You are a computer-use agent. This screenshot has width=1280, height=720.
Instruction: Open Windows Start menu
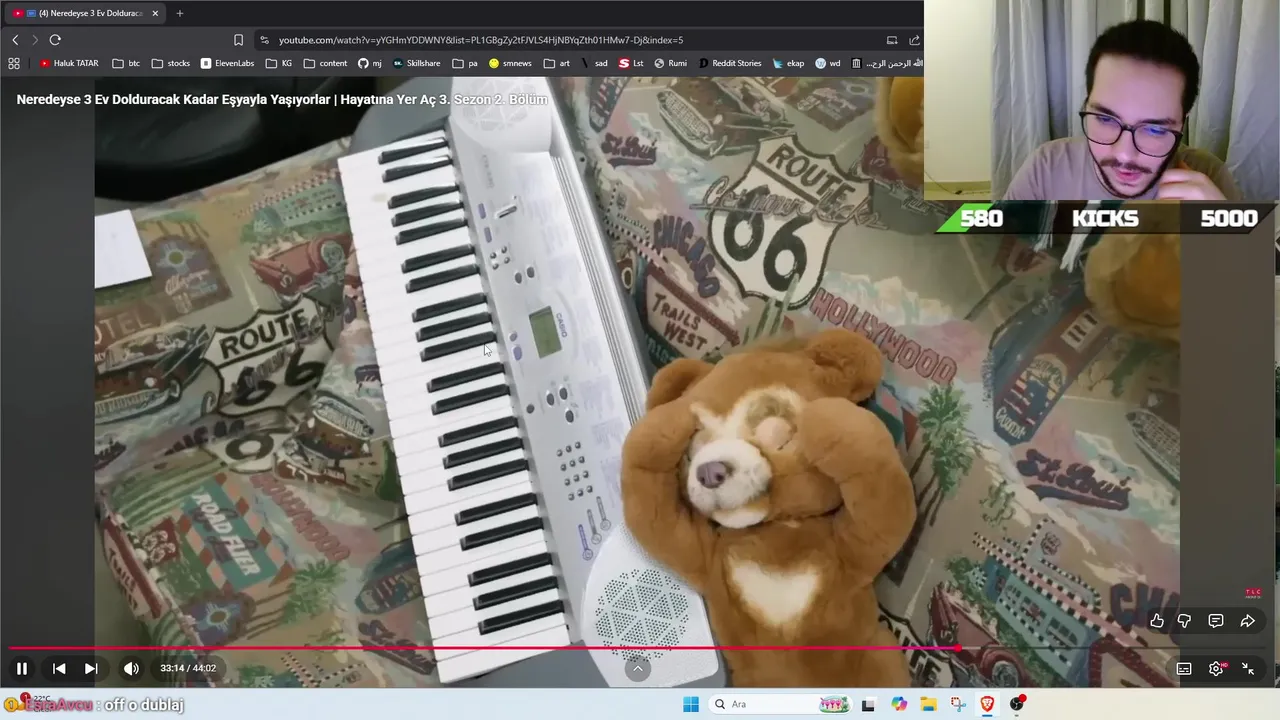click(691, 704)
